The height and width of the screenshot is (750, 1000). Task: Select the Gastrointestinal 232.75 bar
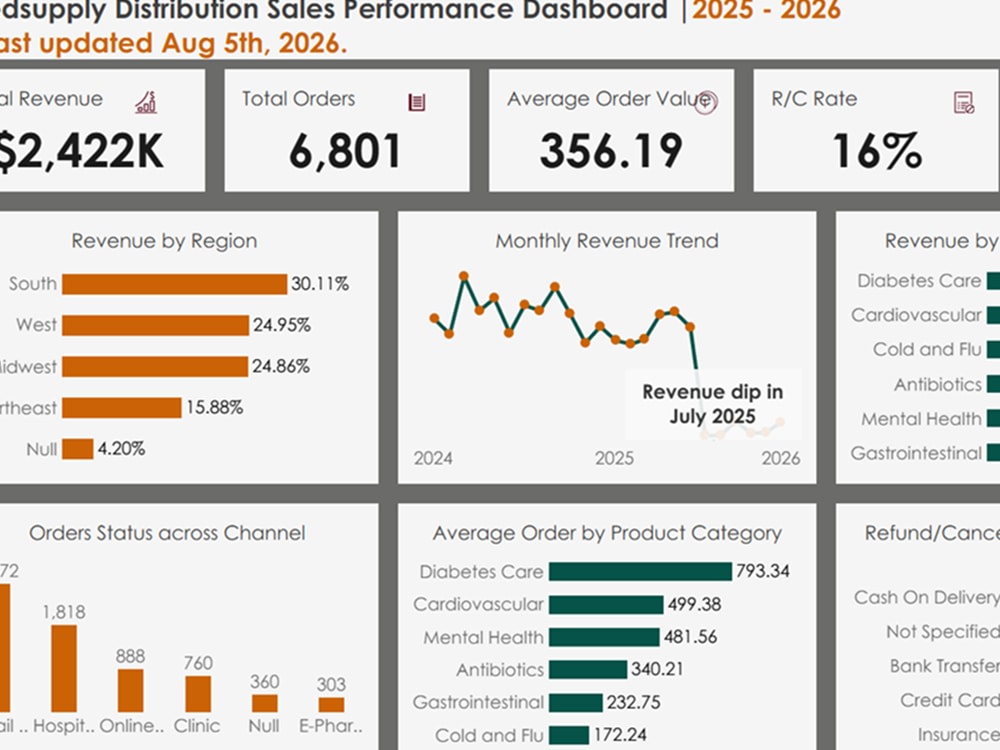pos(576,703)
